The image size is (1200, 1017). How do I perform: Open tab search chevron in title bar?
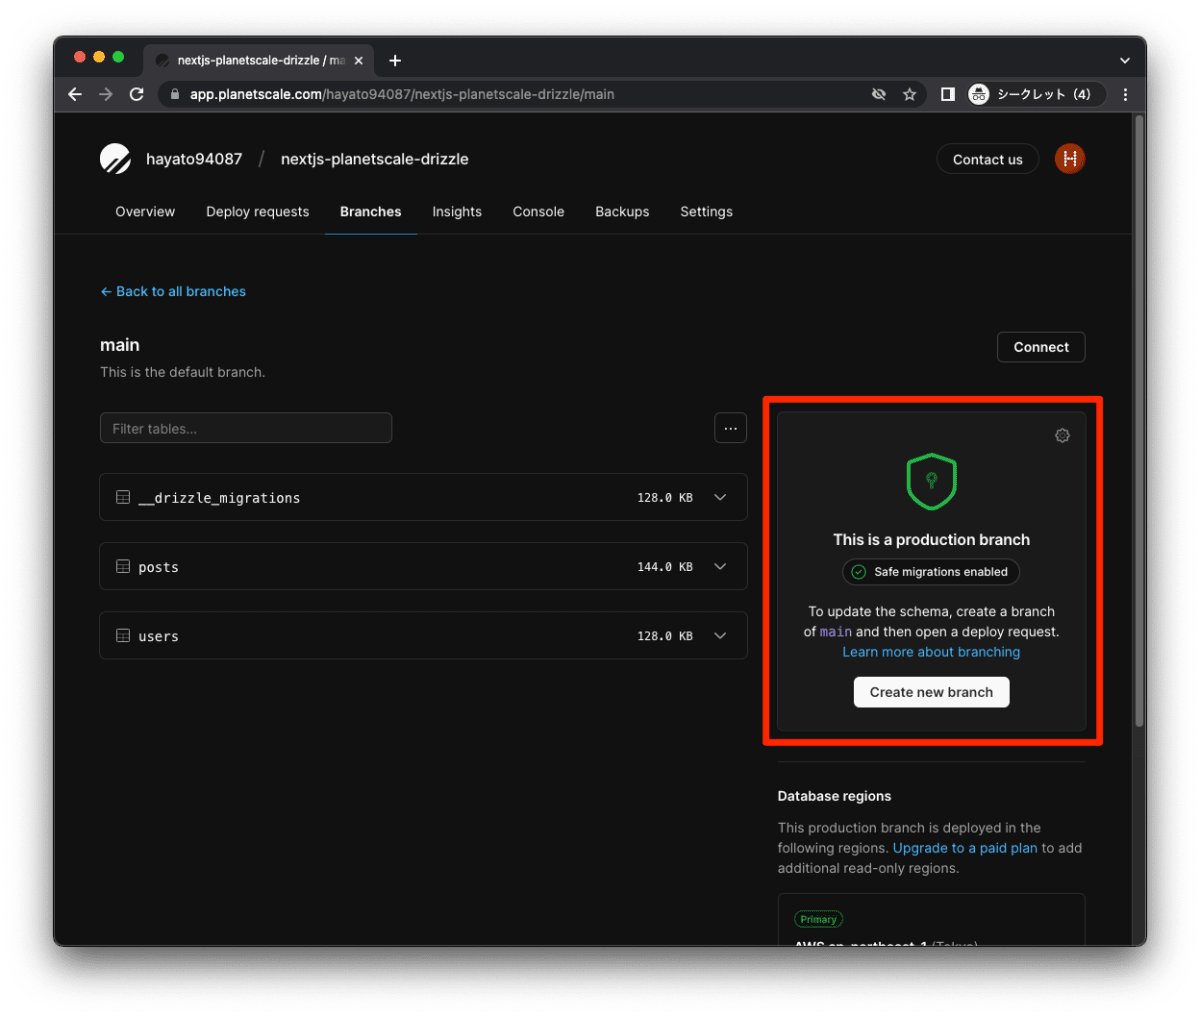pyautogui.click(x=1125, y=60)
